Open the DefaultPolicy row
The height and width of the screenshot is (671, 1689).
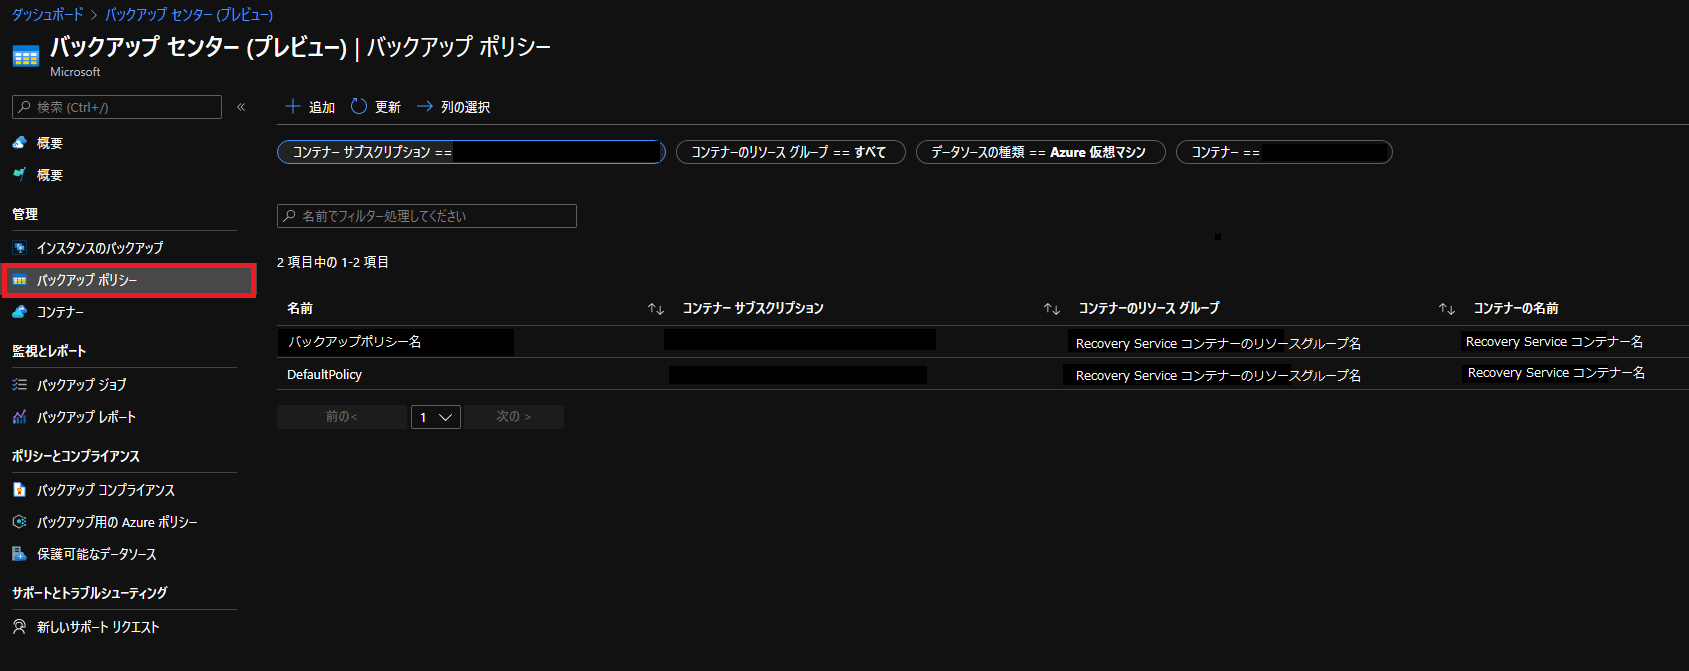coord(983,374)
